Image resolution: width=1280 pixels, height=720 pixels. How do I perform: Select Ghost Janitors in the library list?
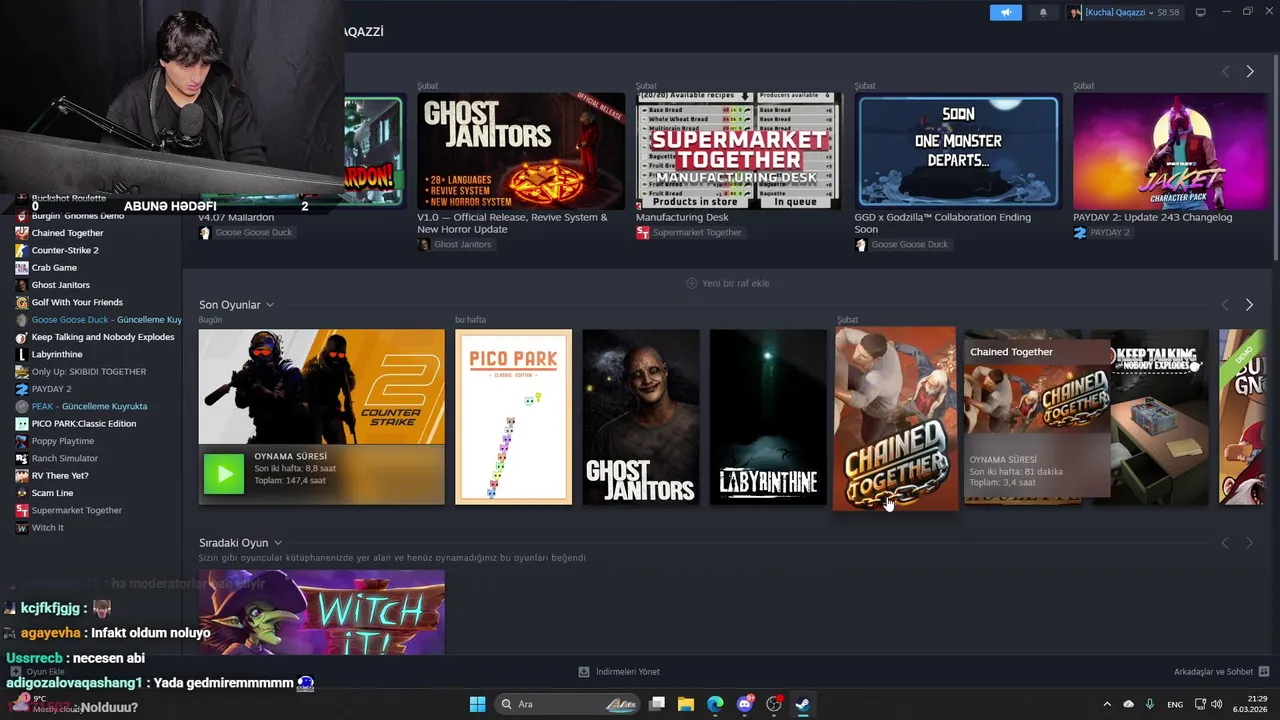[60, 285]
